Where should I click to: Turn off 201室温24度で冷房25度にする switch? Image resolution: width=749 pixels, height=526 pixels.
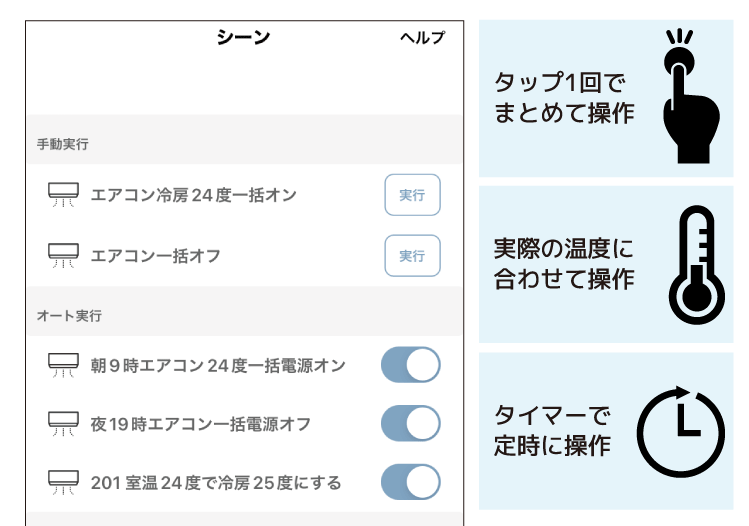[x=410, y=483]
